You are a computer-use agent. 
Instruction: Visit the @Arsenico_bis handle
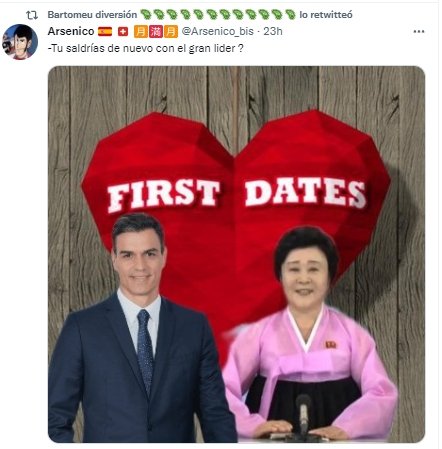click(218, 31)
